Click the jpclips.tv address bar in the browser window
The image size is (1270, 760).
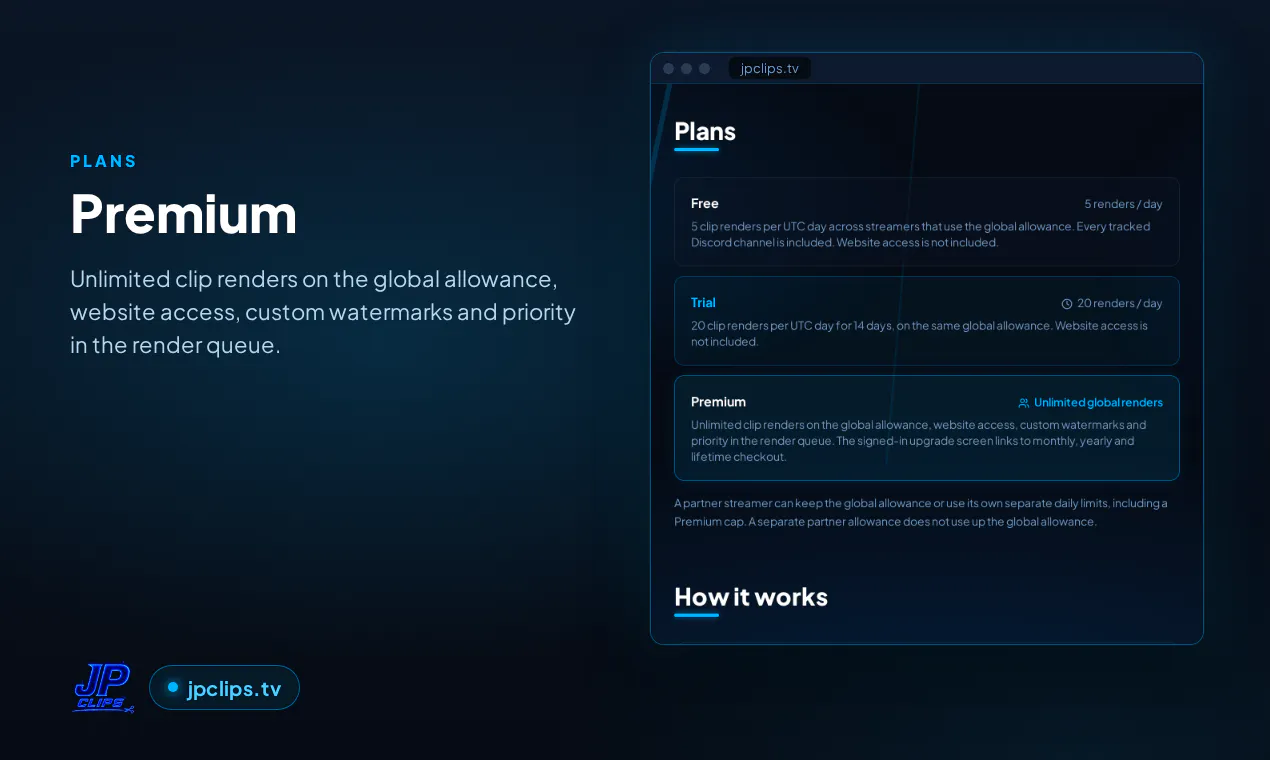tap(769, 68)
